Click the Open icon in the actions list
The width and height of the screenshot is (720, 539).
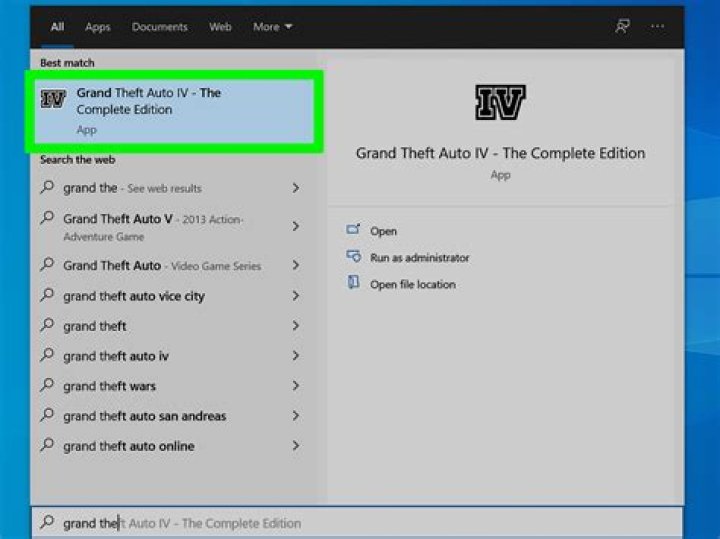tap(353, 230)
